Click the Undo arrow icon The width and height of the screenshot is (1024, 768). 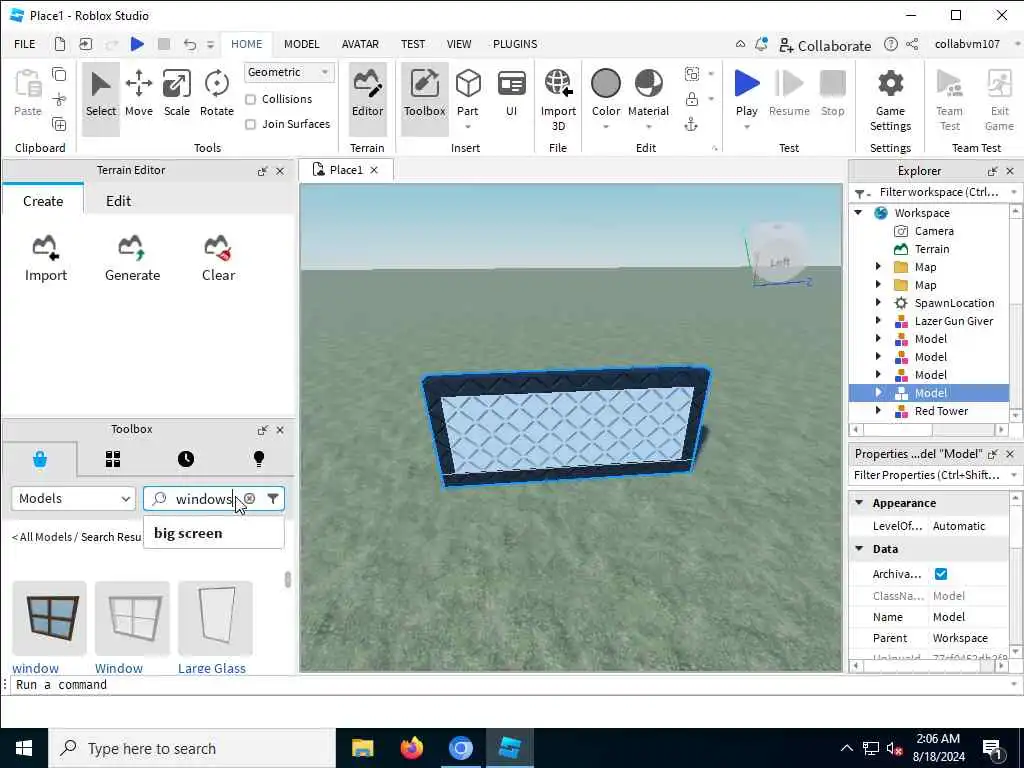(189, 44)
